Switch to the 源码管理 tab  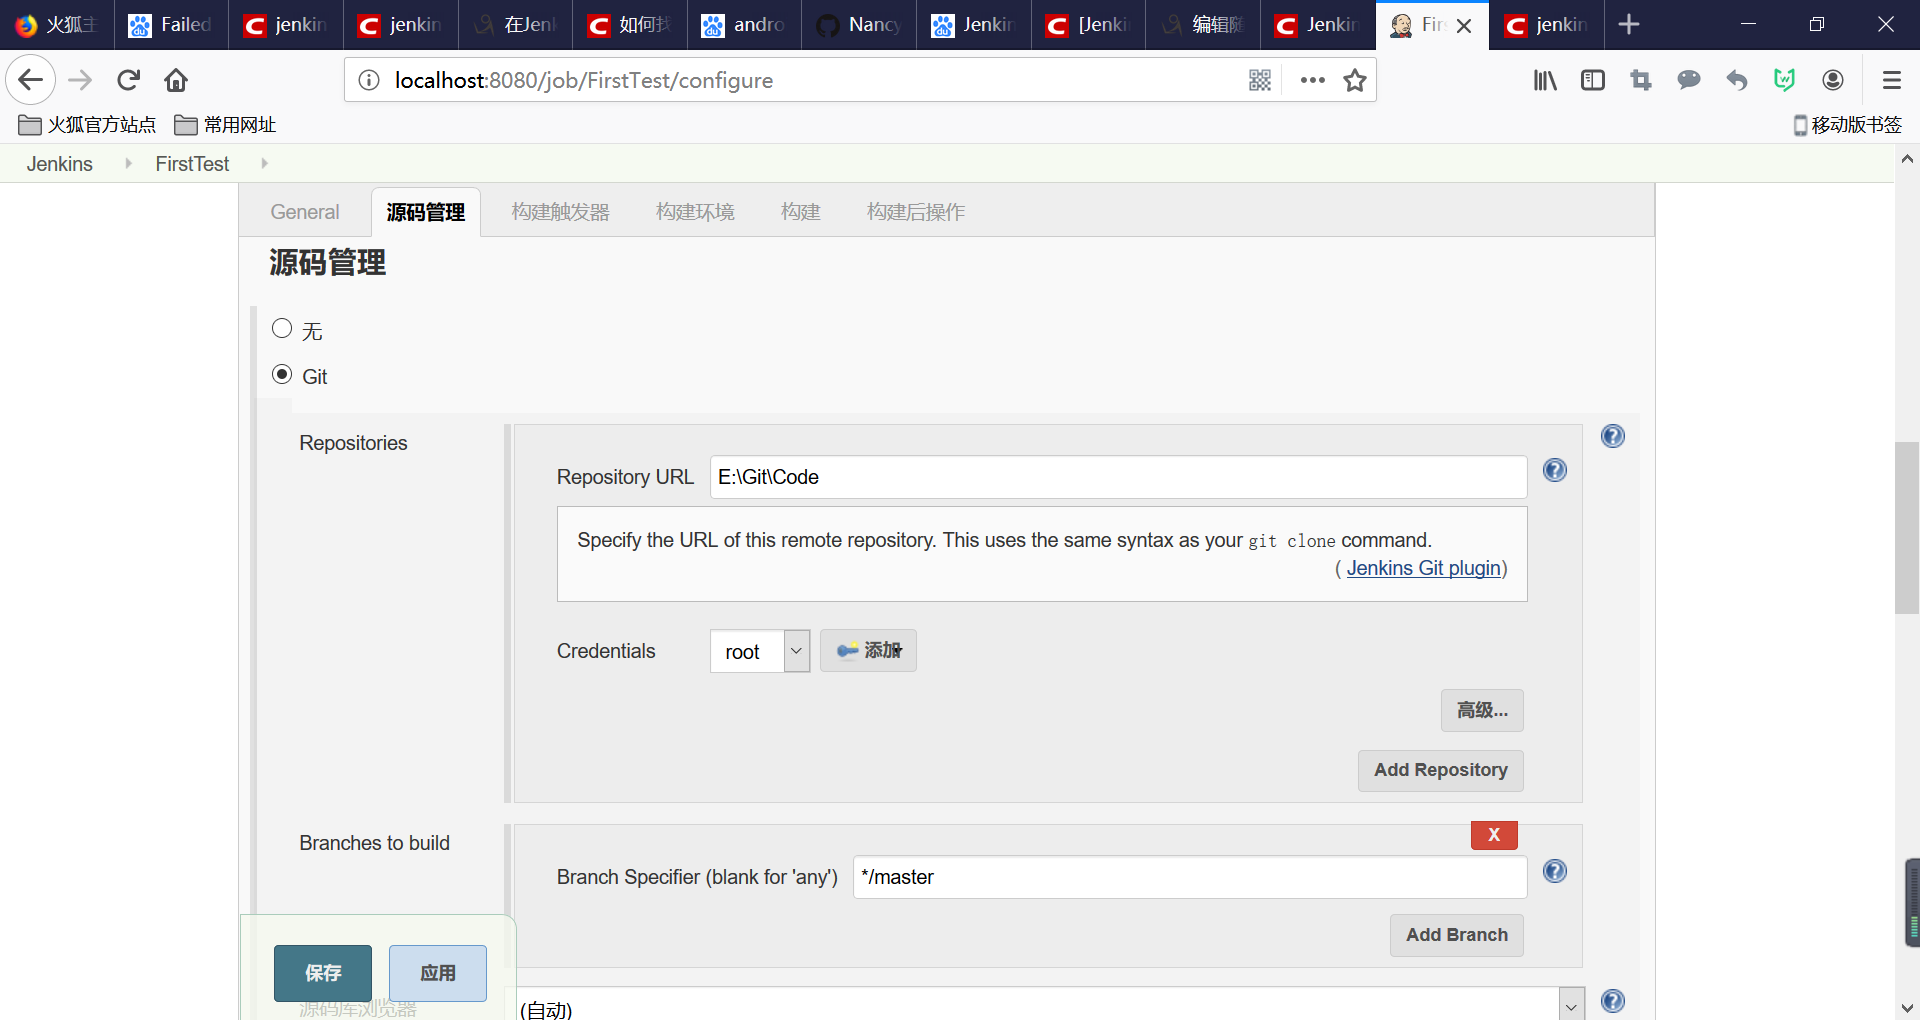(426, 212)
